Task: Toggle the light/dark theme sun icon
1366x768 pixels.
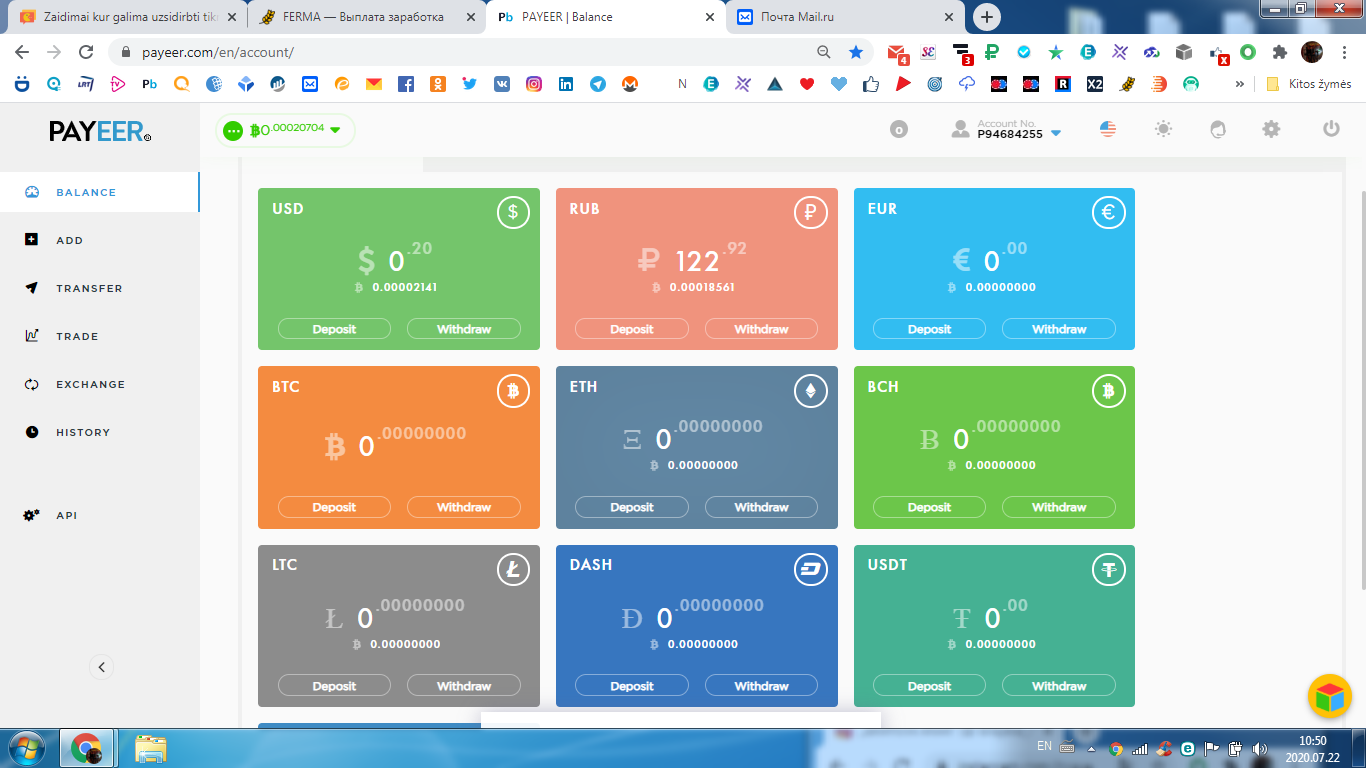Action: [x=1163, y=129]
